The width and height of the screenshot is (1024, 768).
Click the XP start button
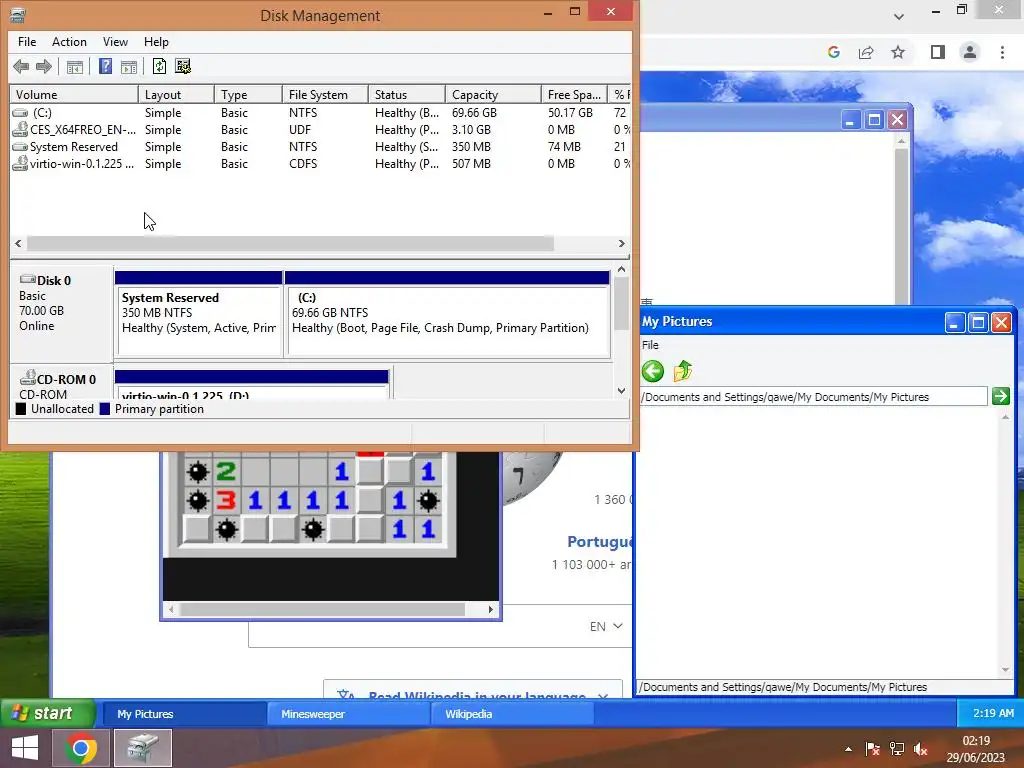tap(48, 713)
